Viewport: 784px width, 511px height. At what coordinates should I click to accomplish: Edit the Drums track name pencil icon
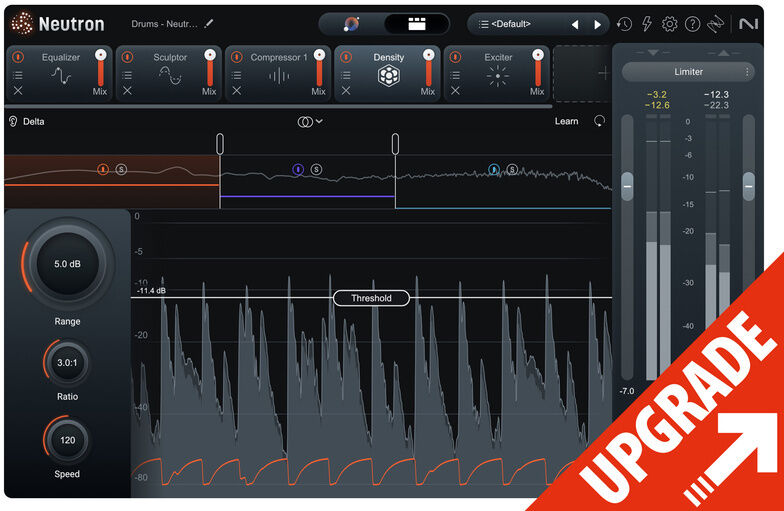tap(209, 24)
